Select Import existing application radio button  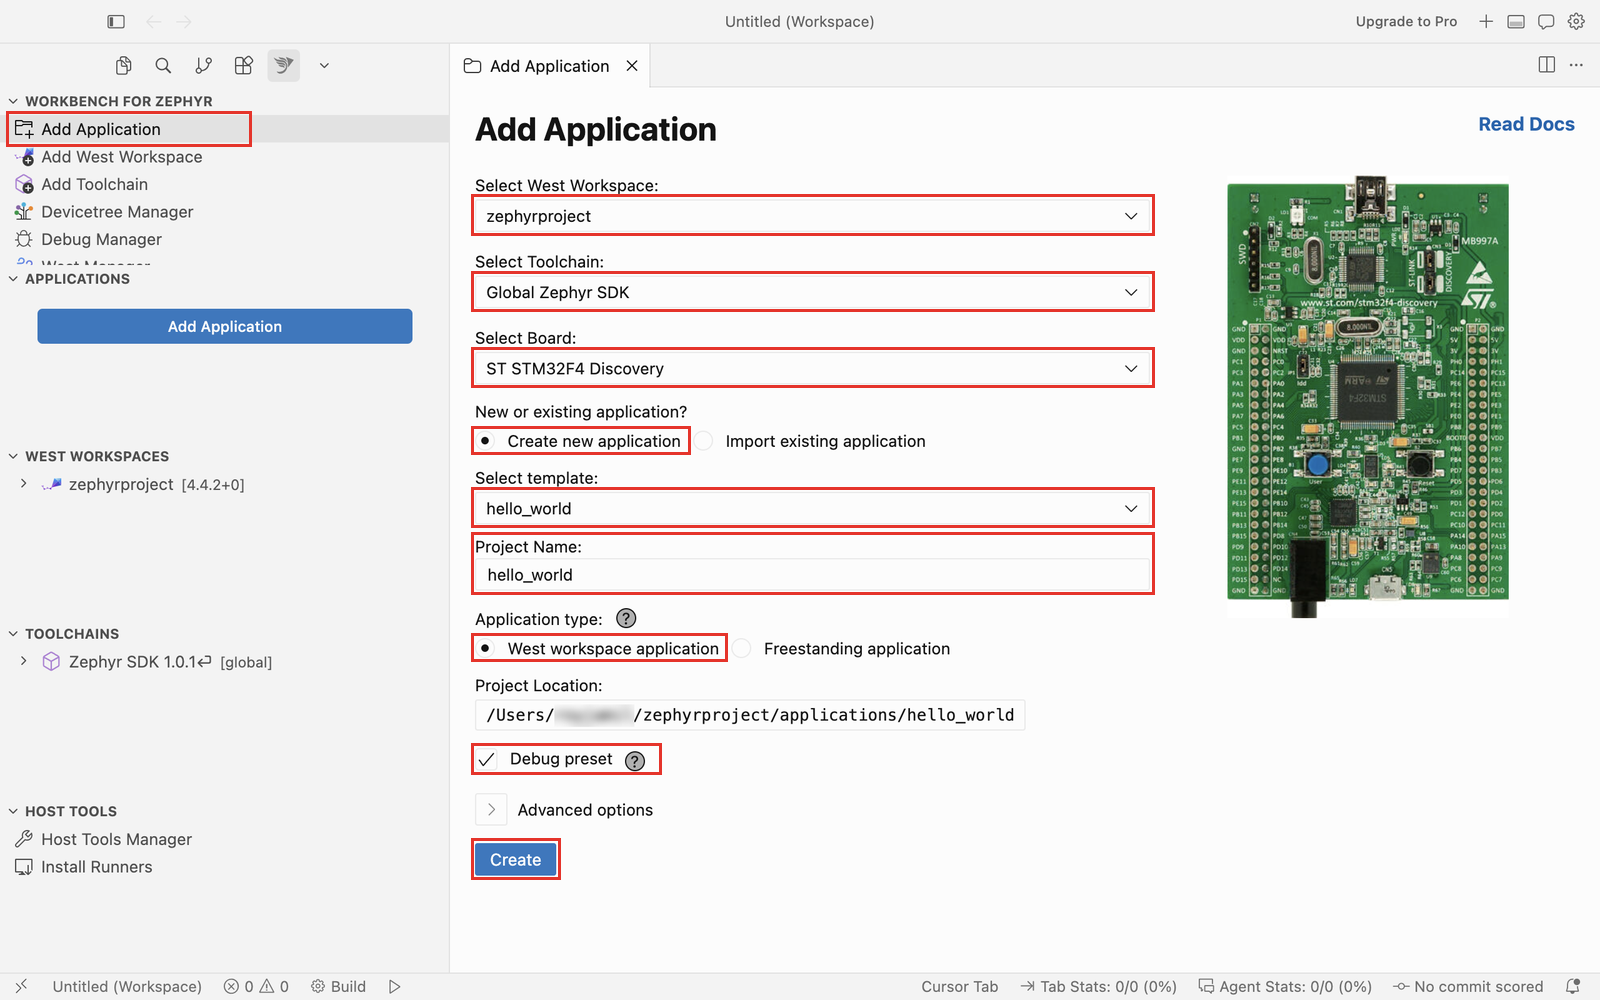click(x=704, y=441)
